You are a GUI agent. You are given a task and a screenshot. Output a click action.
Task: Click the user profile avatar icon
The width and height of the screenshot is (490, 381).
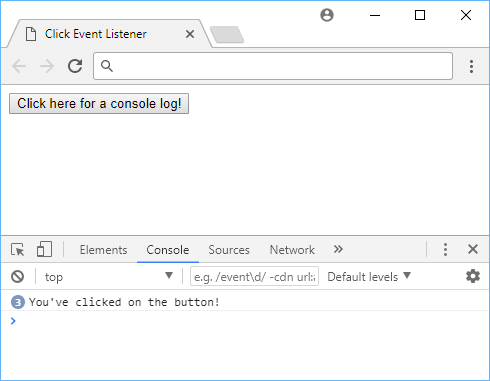[327, 15]
